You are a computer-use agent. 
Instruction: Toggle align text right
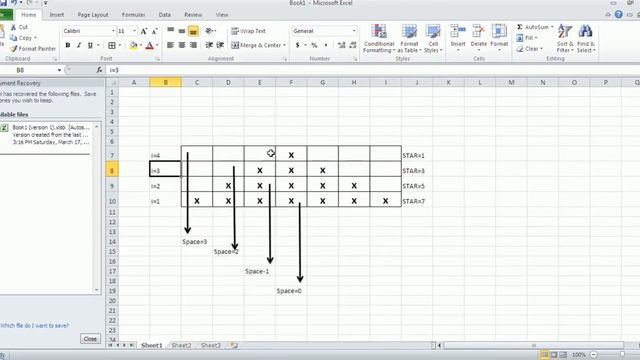click(193, 45)
